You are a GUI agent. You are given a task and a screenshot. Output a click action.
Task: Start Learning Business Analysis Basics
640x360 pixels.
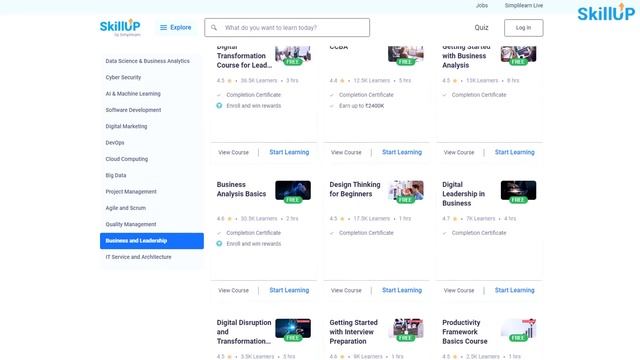coord(289,290)
